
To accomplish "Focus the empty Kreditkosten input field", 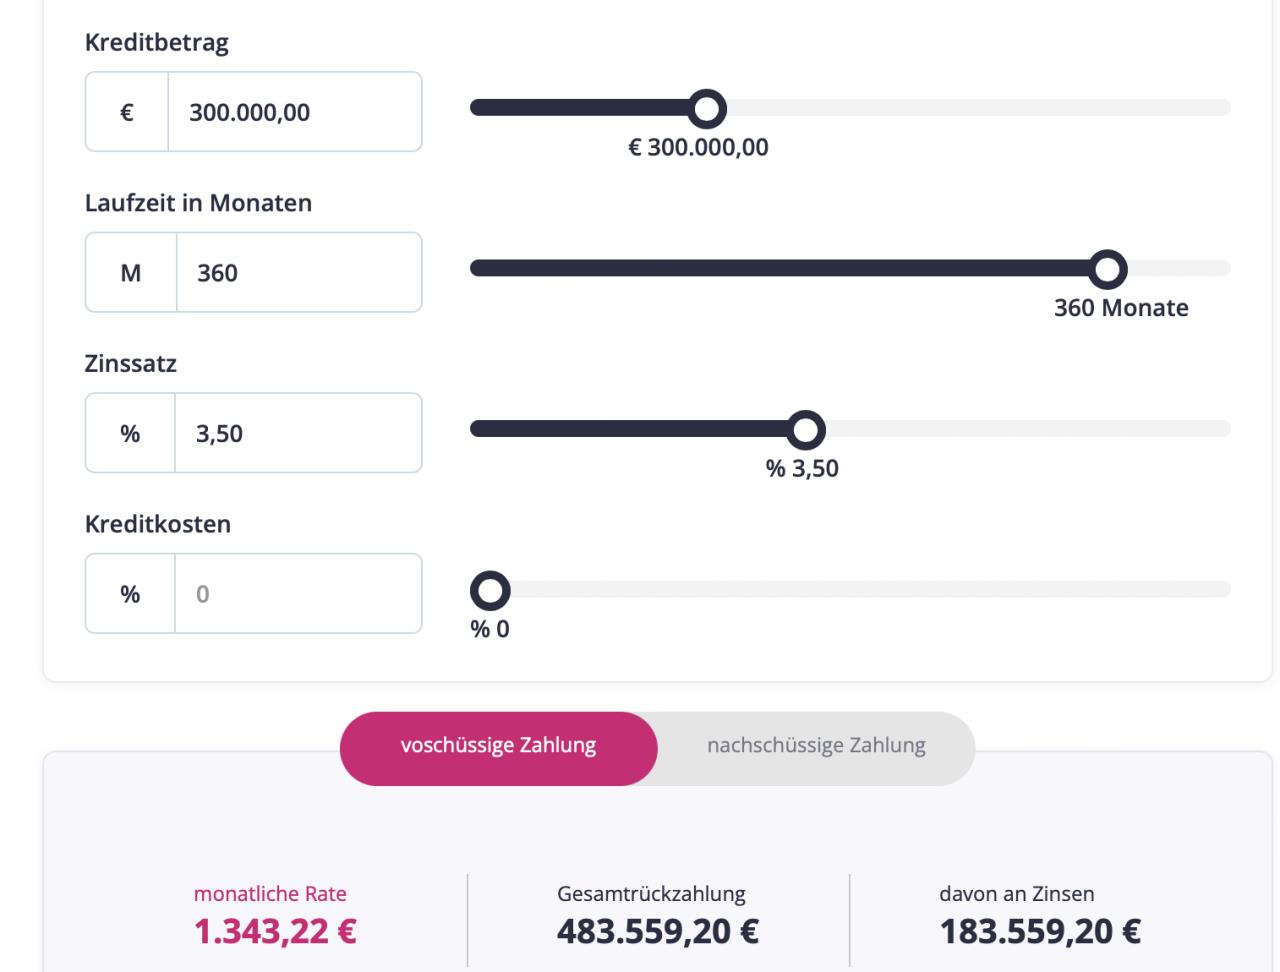I will 298,594.
